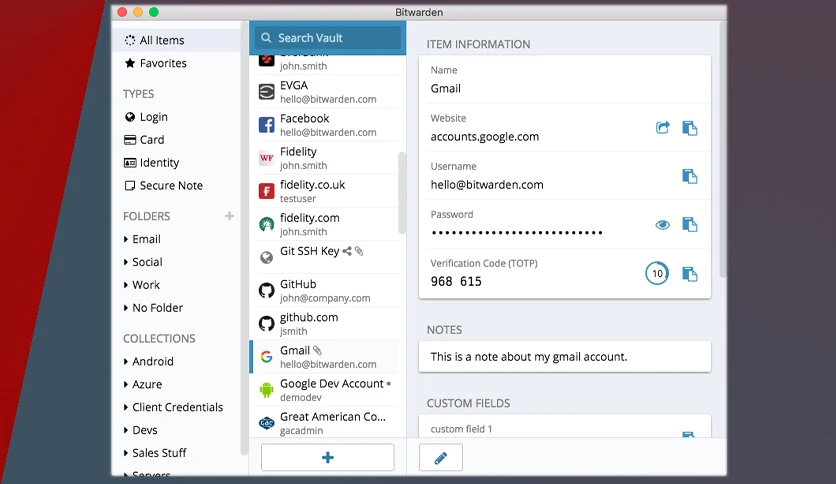Image resolution: width=836 pixels, height=484 pixels.
Task: Open the Great American Co... entry
Action: tap(327, 423)
